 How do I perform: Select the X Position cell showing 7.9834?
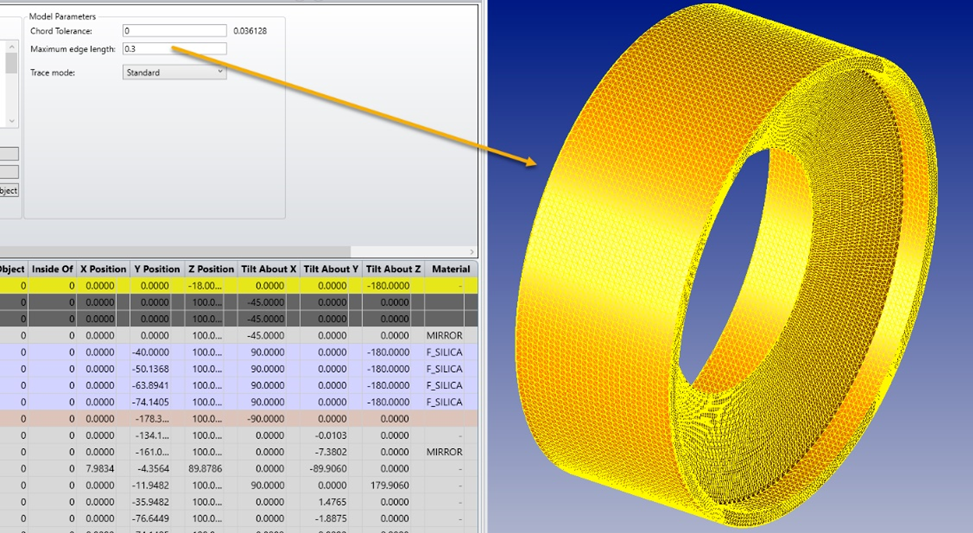pyautogui.click(x=103, y=468)
